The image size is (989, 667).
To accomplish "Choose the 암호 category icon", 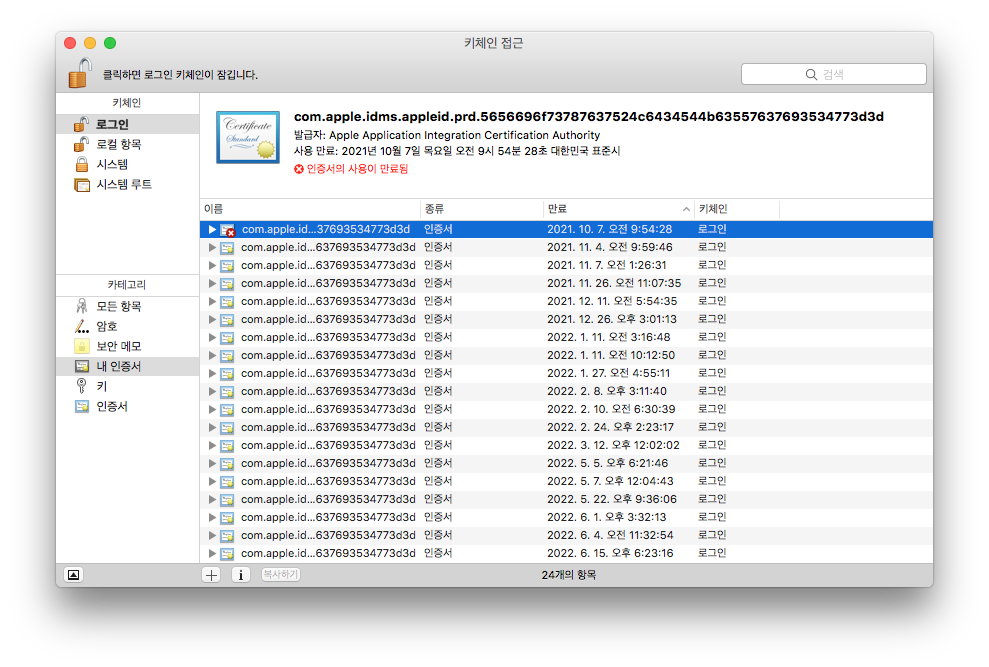I will [82, 326].
